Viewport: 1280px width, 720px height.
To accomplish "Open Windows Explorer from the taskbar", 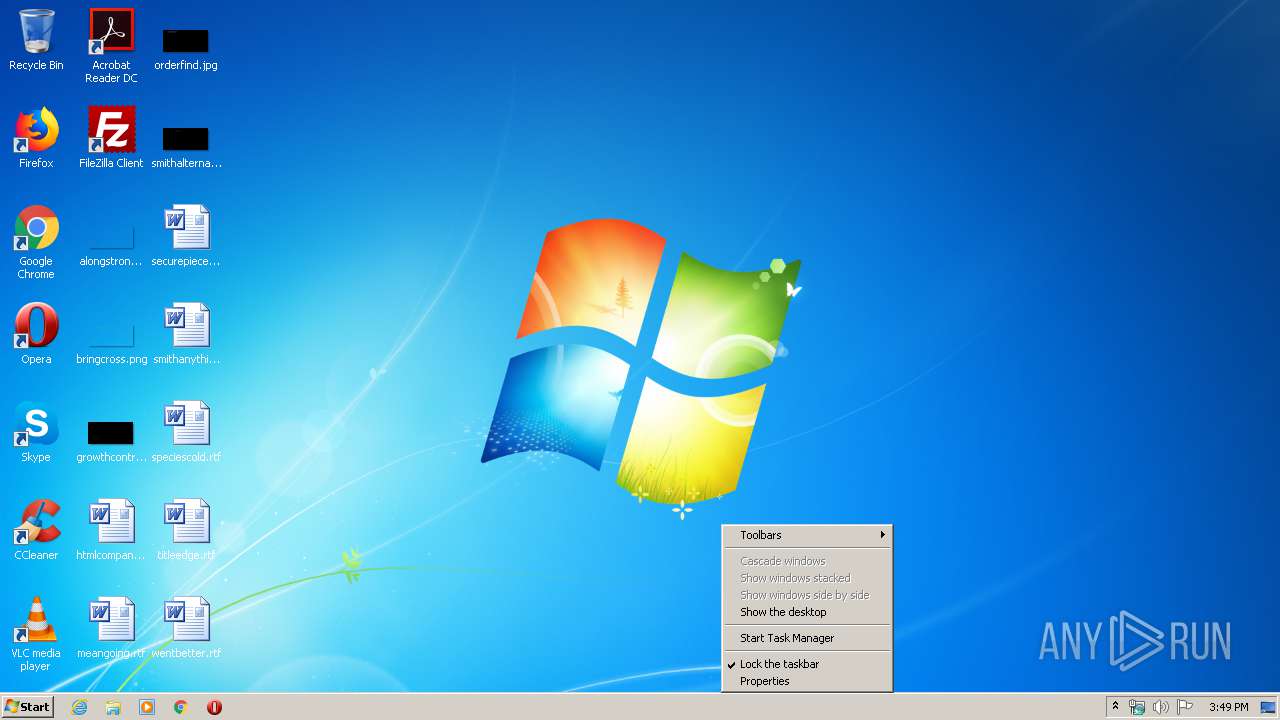I will click(x=113, y=707).
